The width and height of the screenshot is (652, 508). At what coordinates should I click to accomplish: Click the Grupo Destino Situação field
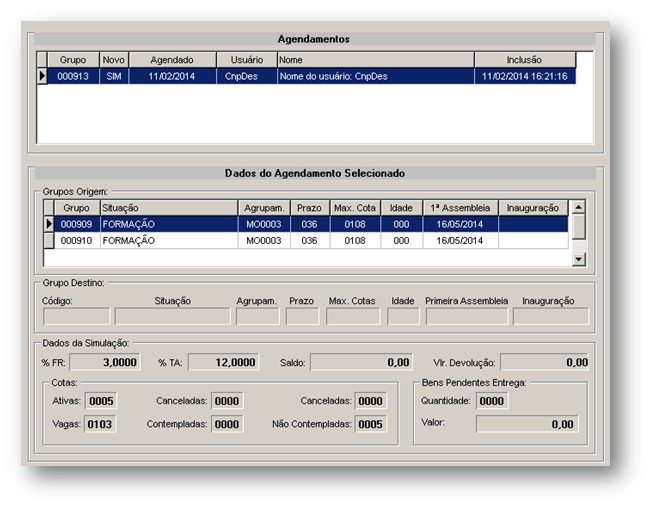tap(173, 316)
